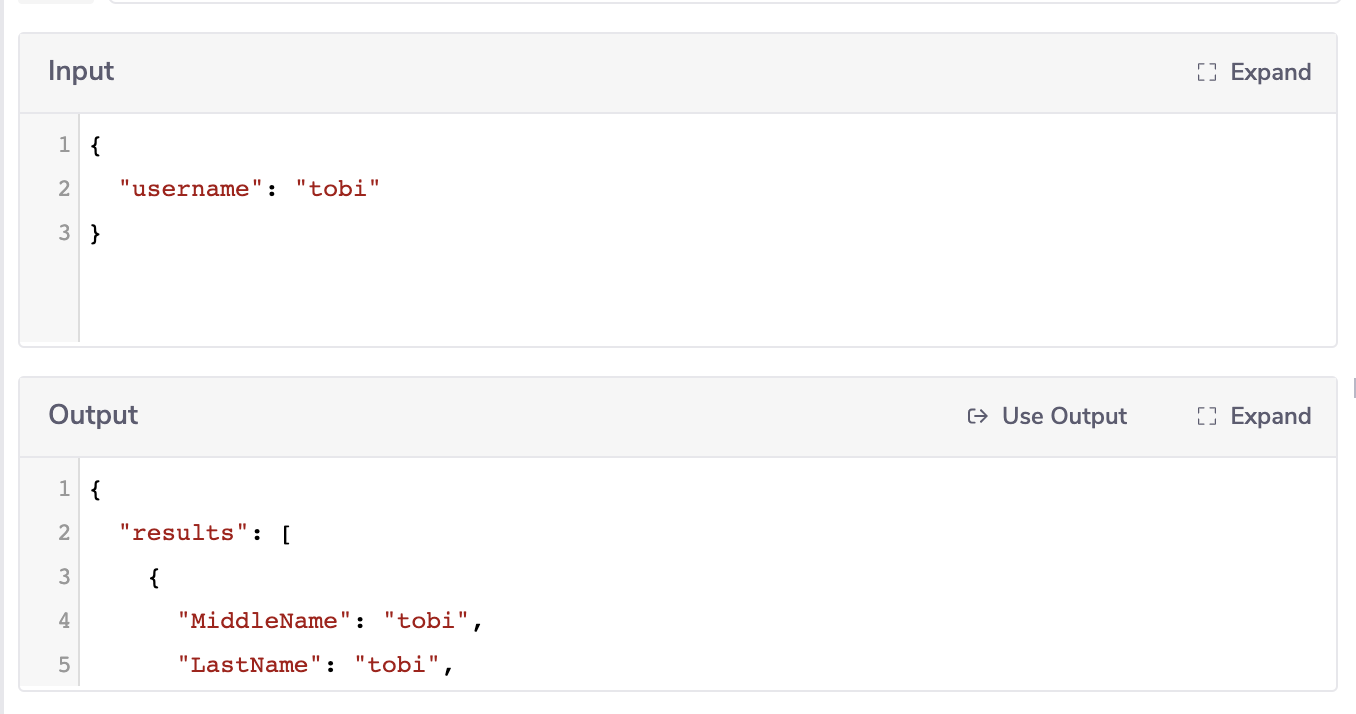This screenshot has height=714, width=1356.
Task: Click the "tobi" value in Input editor
Action: (x=339, y=189)
